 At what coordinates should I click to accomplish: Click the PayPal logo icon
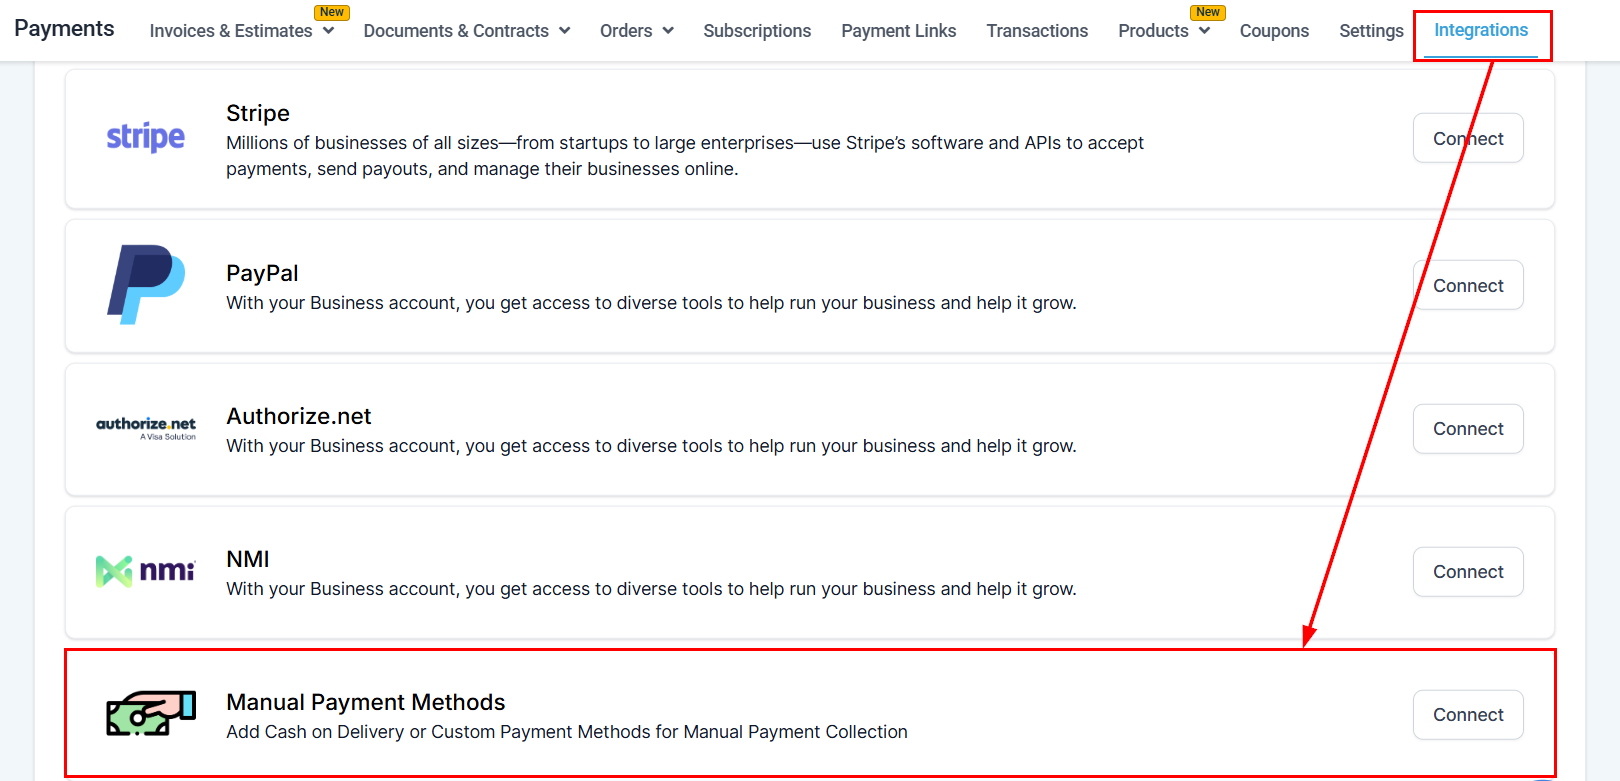146,284
